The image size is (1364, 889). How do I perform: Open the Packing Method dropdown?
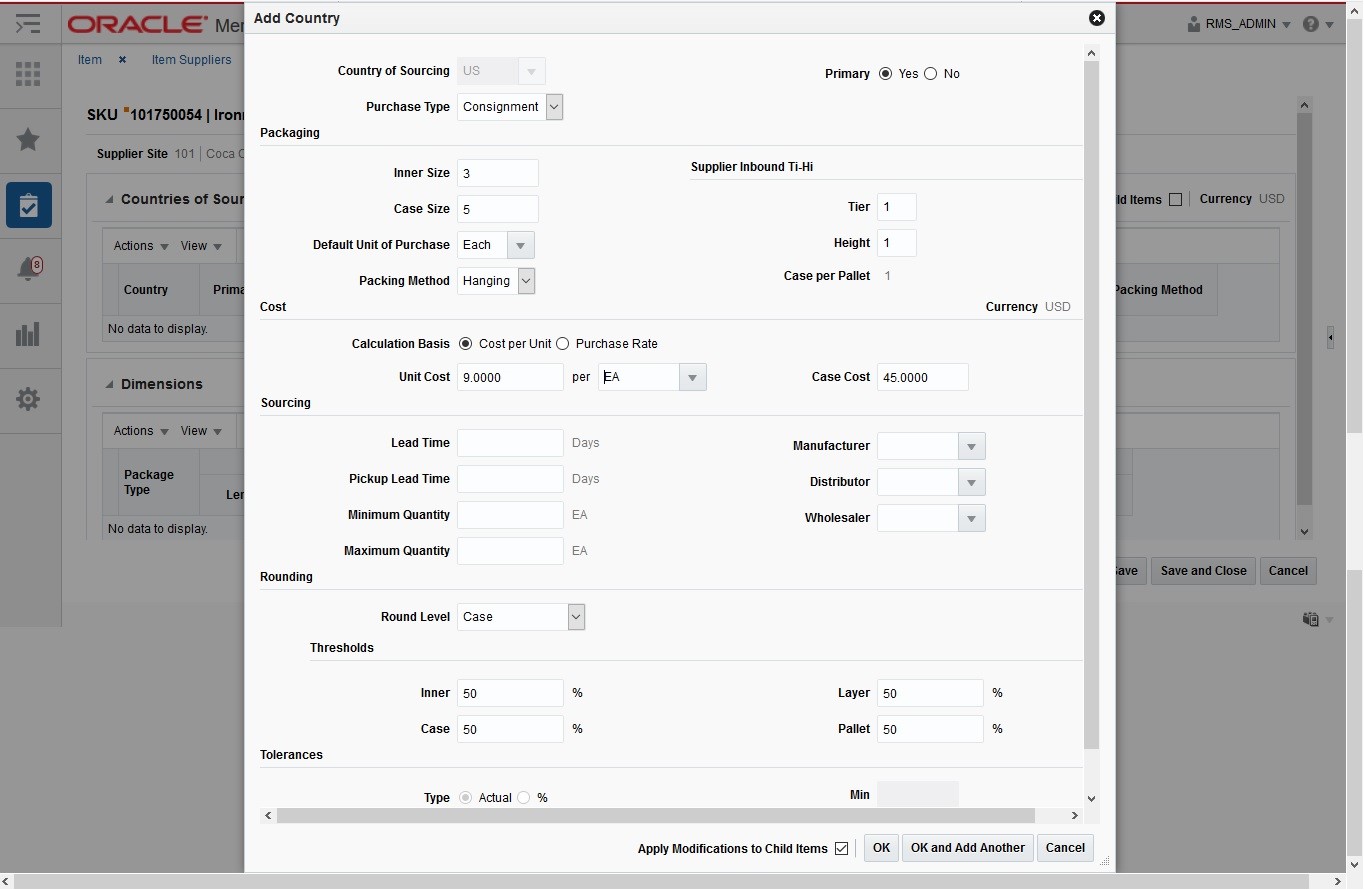[525, 281]
